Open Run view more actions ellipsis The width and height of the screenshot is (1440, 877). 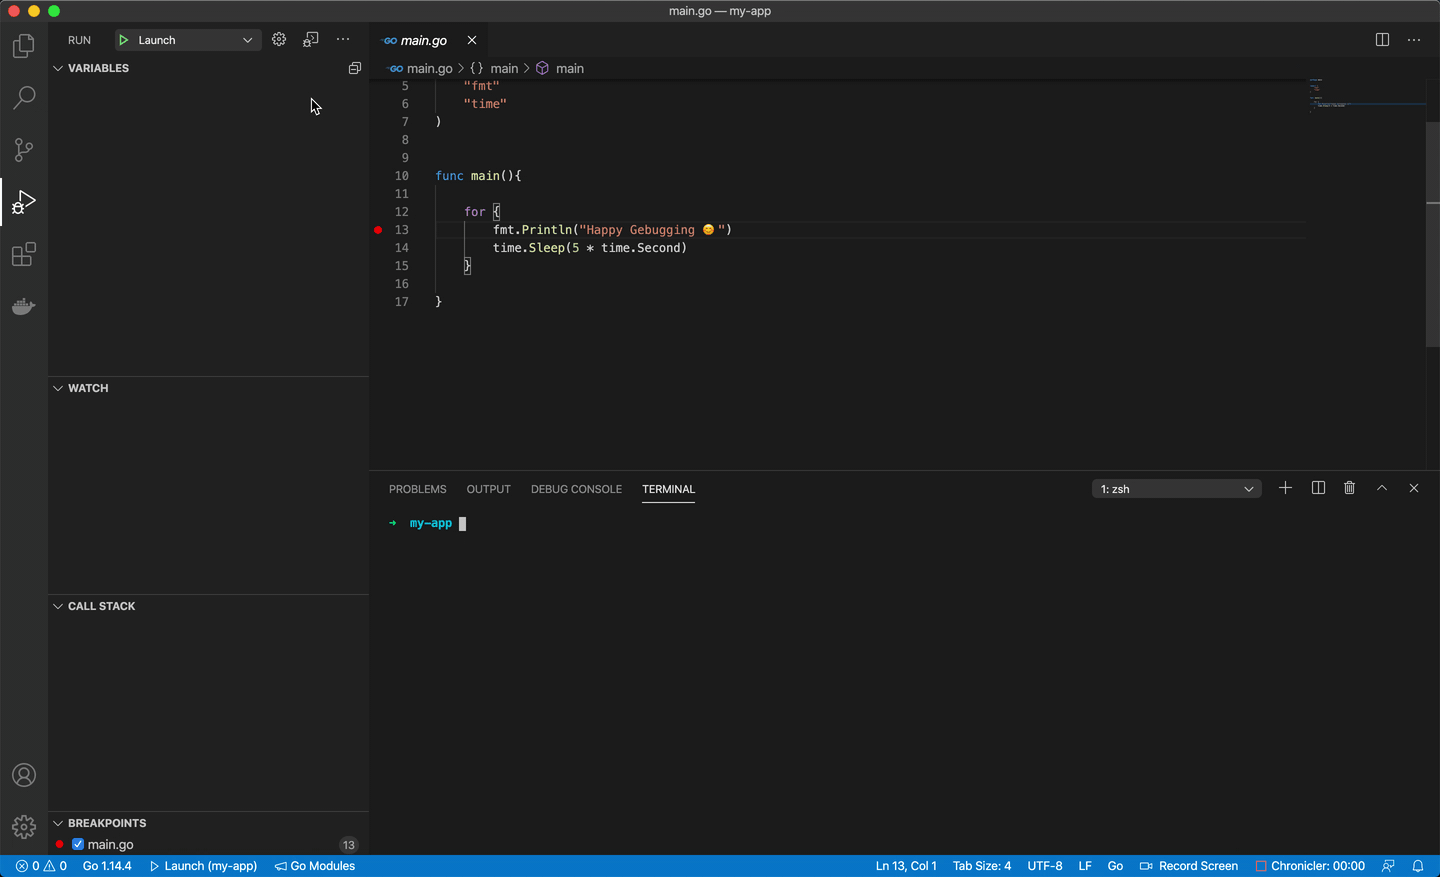coord(343,40)
